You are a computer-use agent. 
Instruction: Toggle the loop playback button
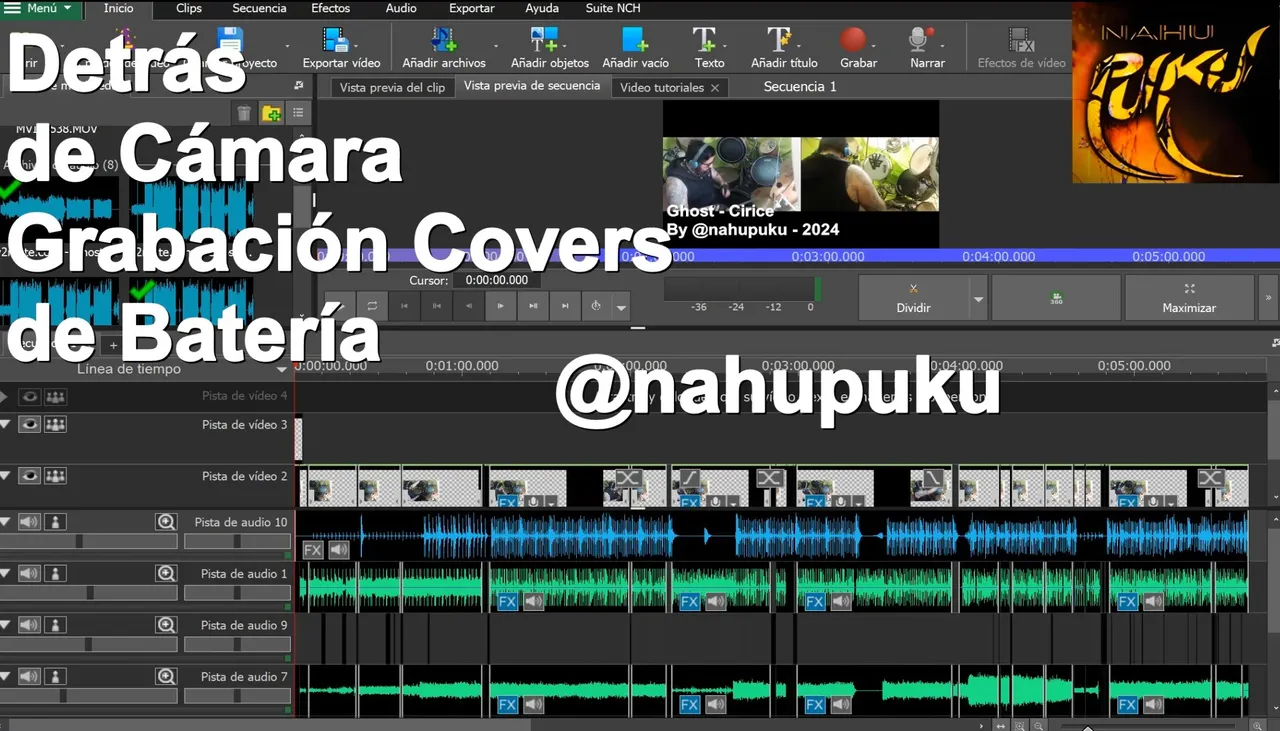pos(372,306)
